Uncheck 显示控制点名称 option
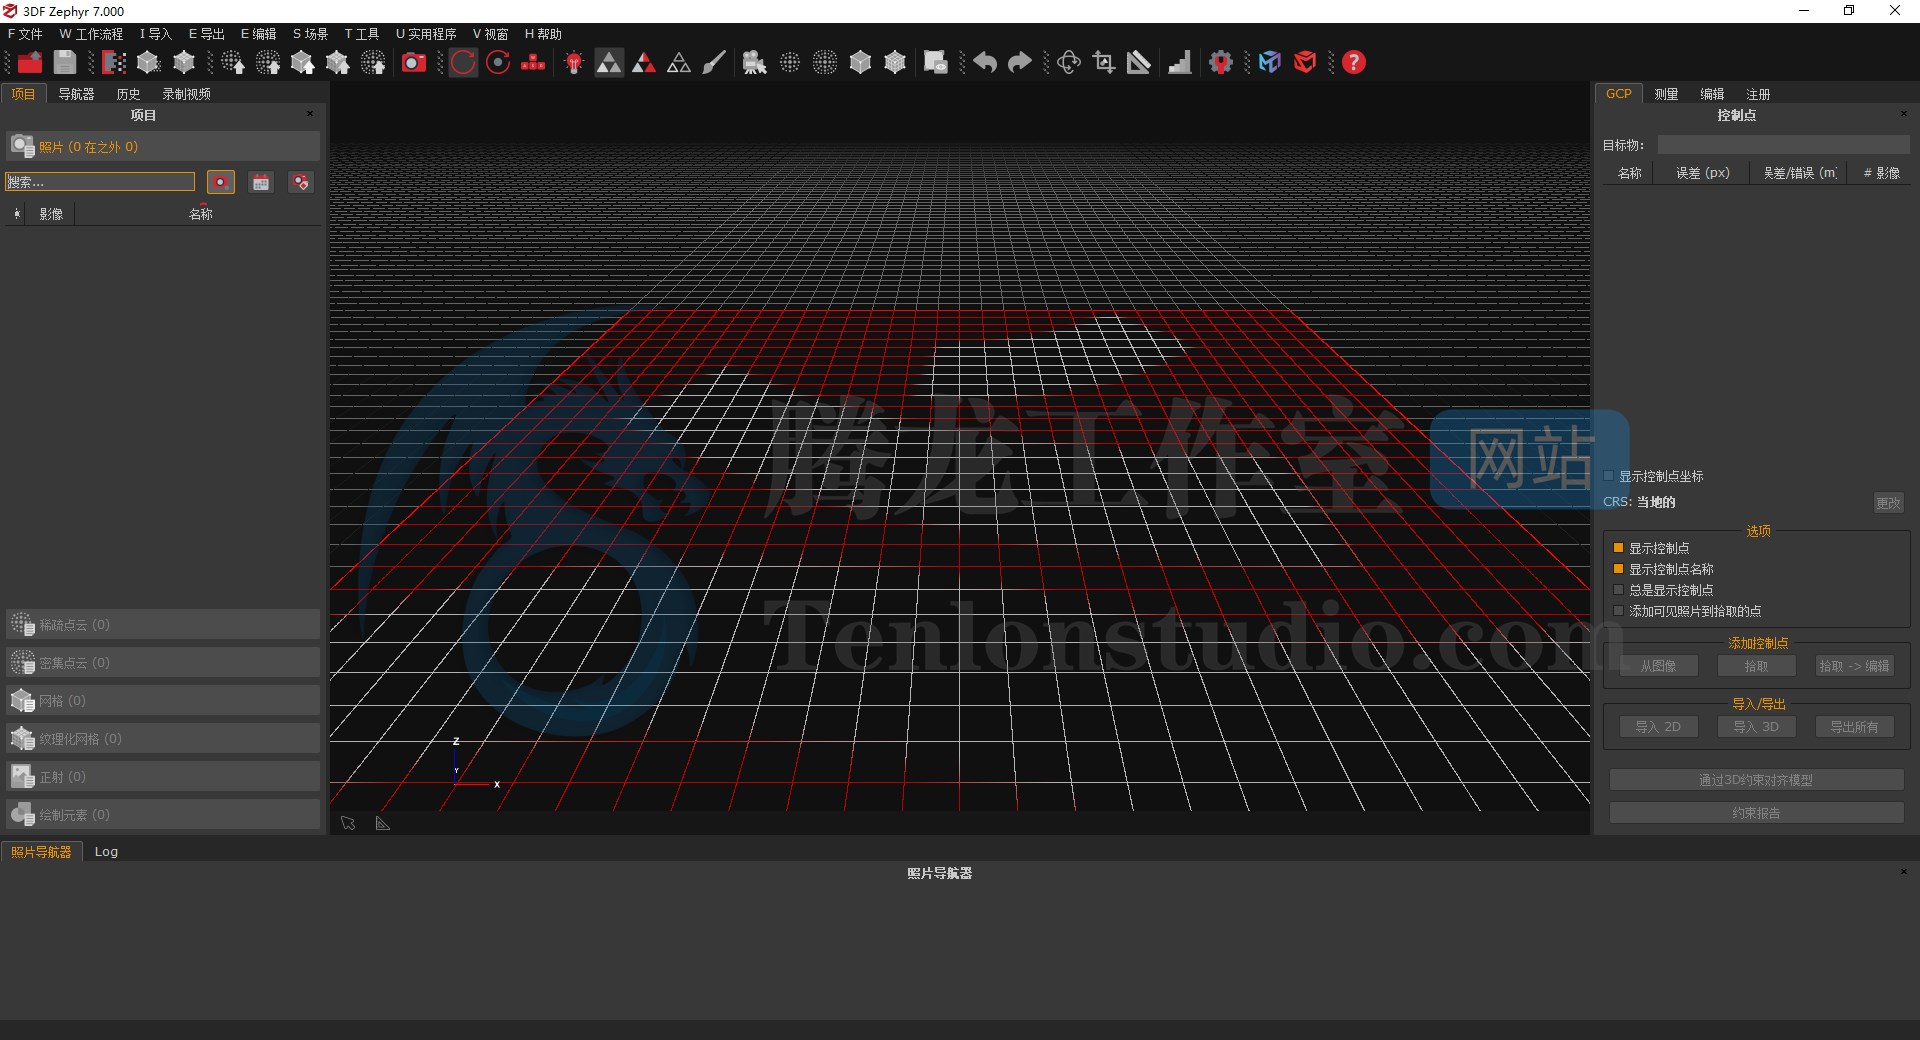 [x=1618, y=569]
